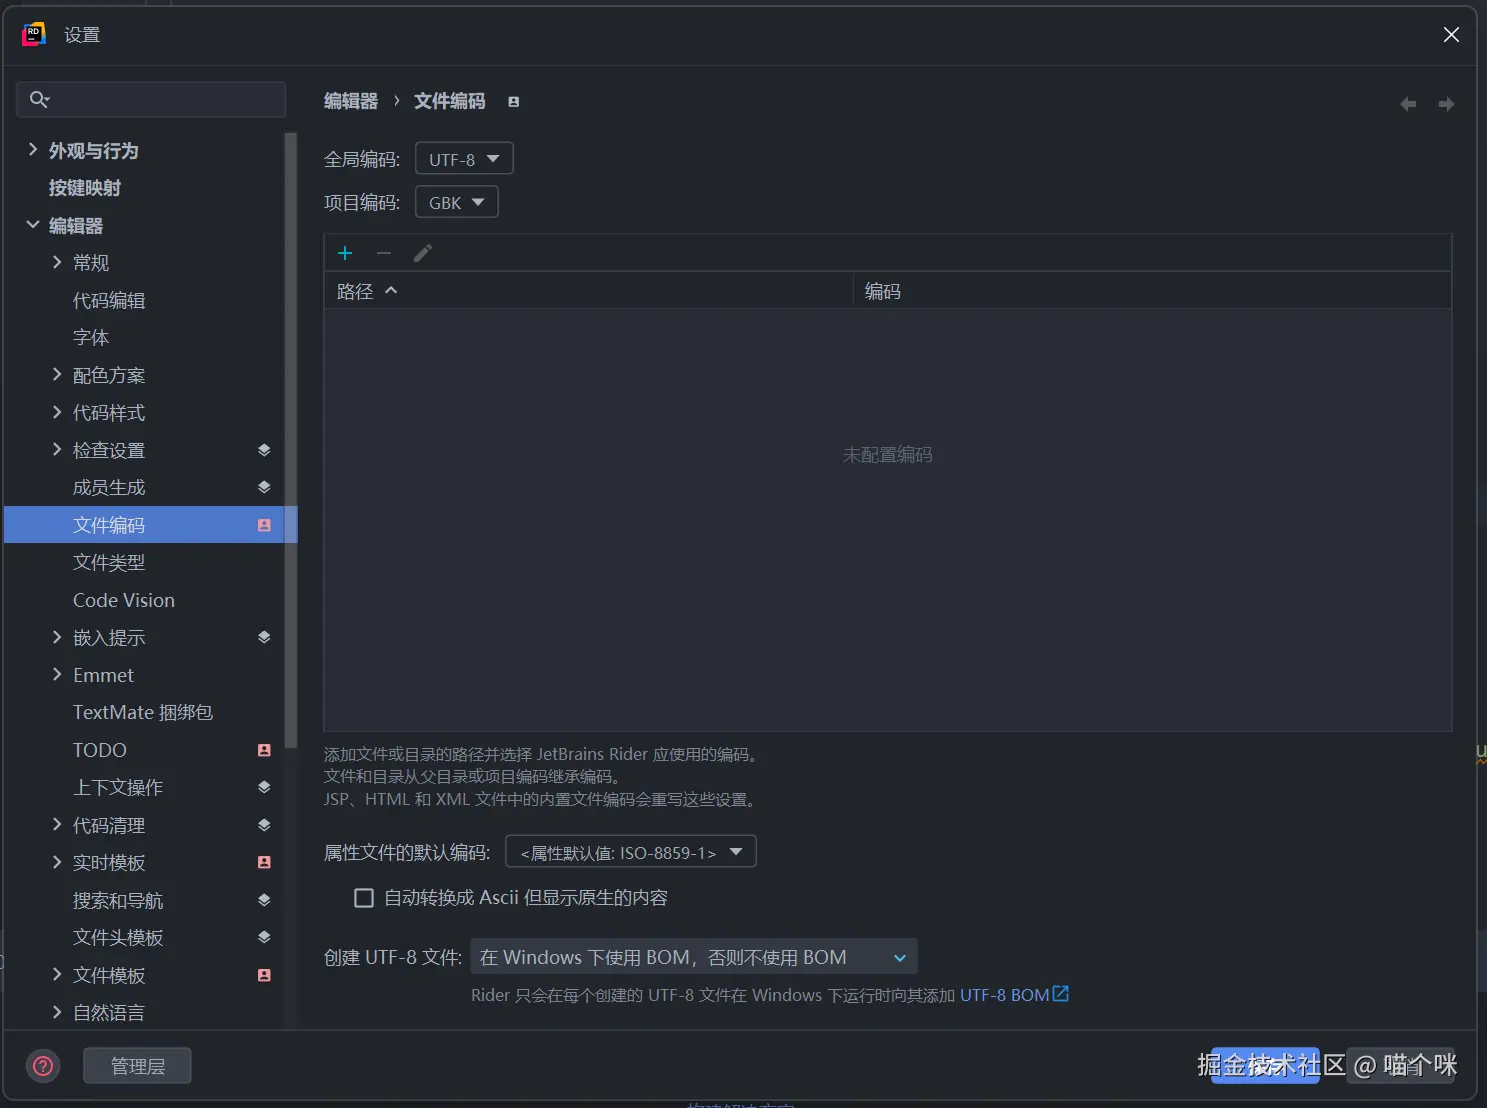Open the 创建 UTF-8 文件 BOM dropdown

pyautogui.click(x=694, y=957)
